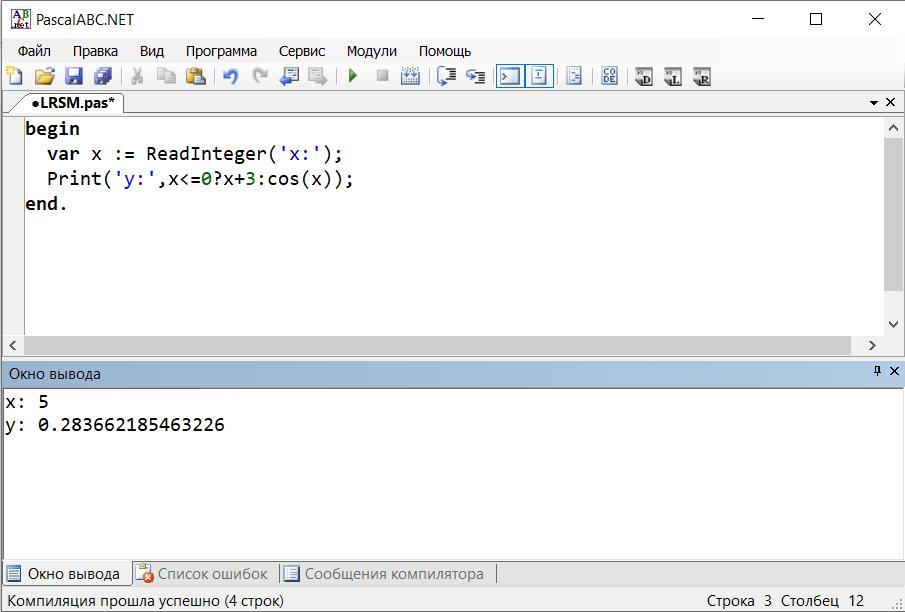This screenshot has width=905, height=612.
Task: Click the horizontal scrollbar left arrow
Action: point(13,345)
